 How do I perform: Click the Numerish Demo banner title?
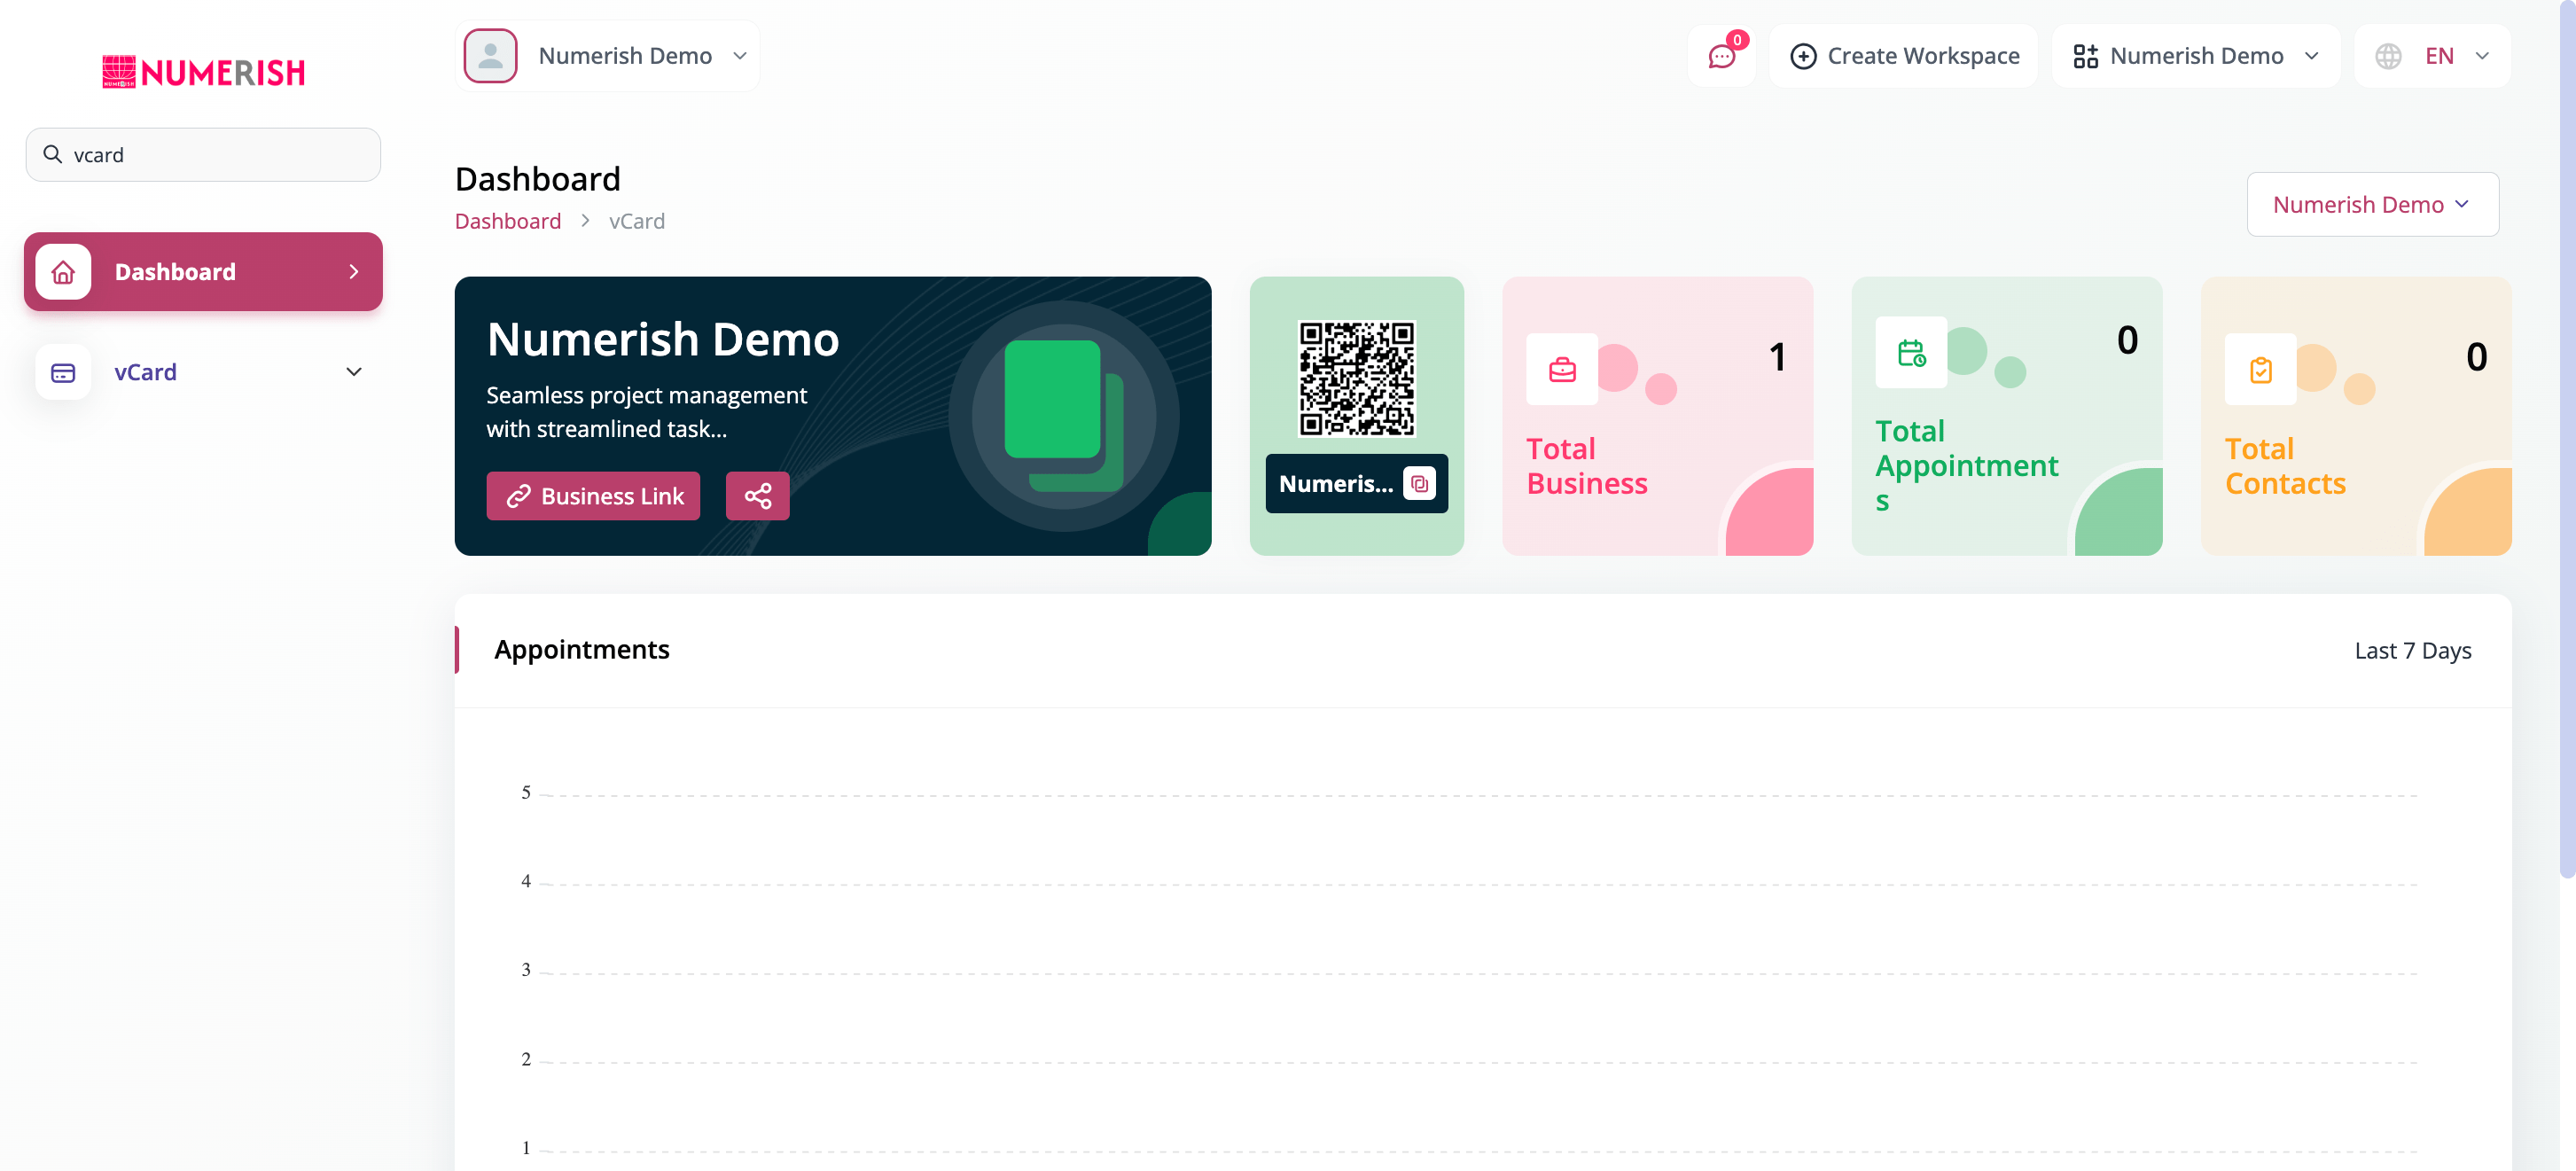point(663,339)
